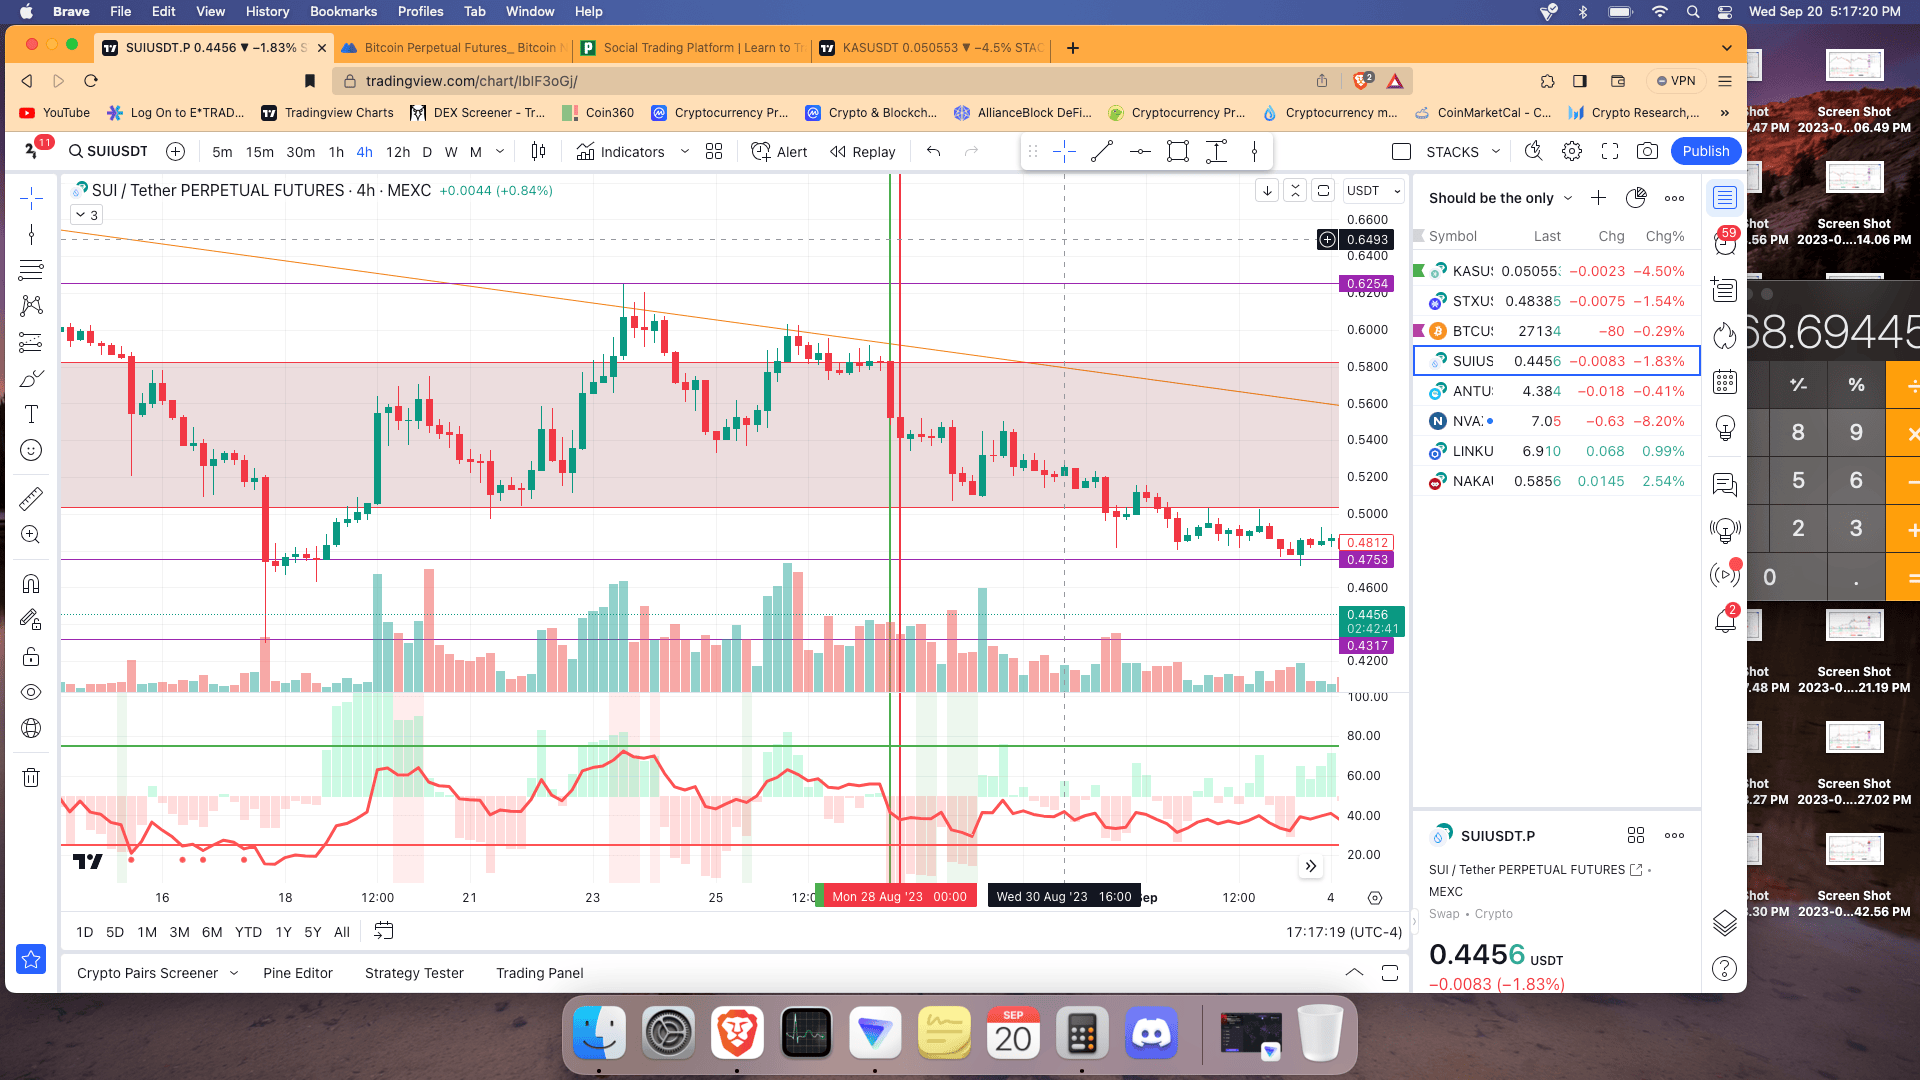The height and width of the screenshot is (1080, 1920).
Task: Click the trash Remove objects icon
Action: [31, 777]
